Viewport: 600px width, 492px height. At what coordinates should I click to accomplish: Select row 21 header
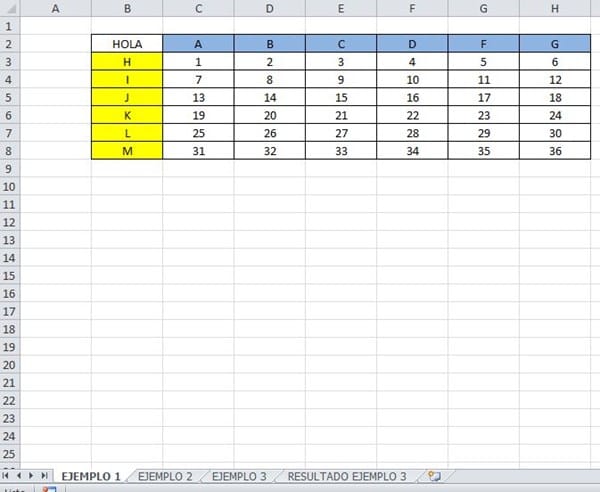pos(10,383)
